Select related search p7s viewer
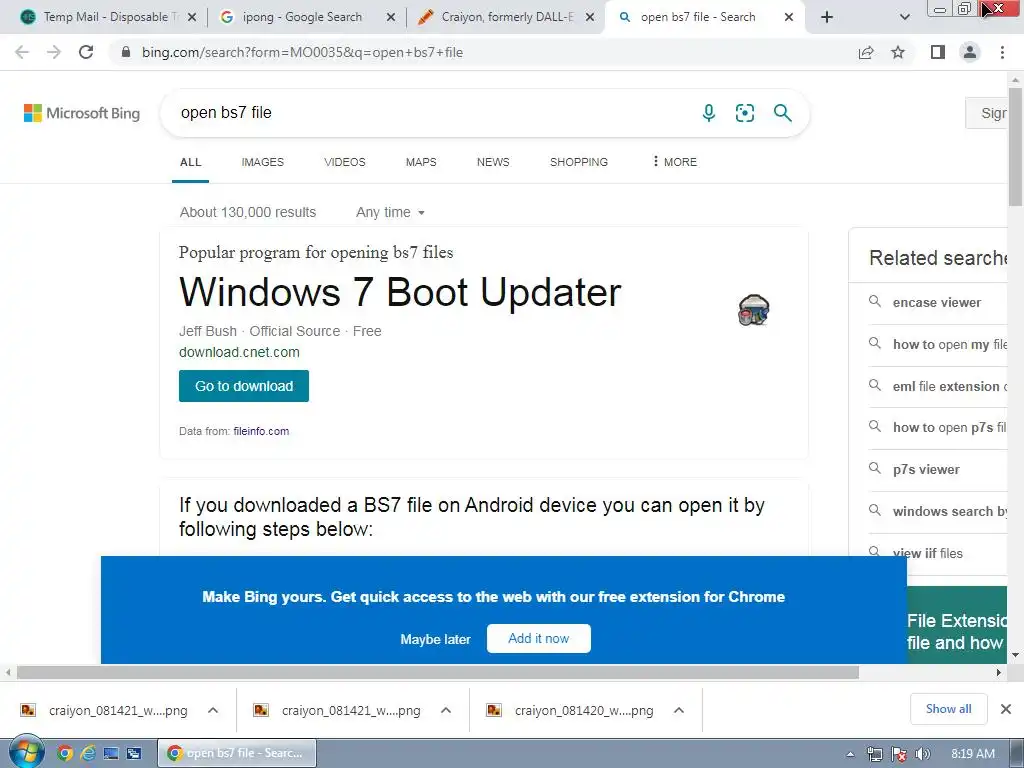The image size is (1024, 768). click(926, 470)
